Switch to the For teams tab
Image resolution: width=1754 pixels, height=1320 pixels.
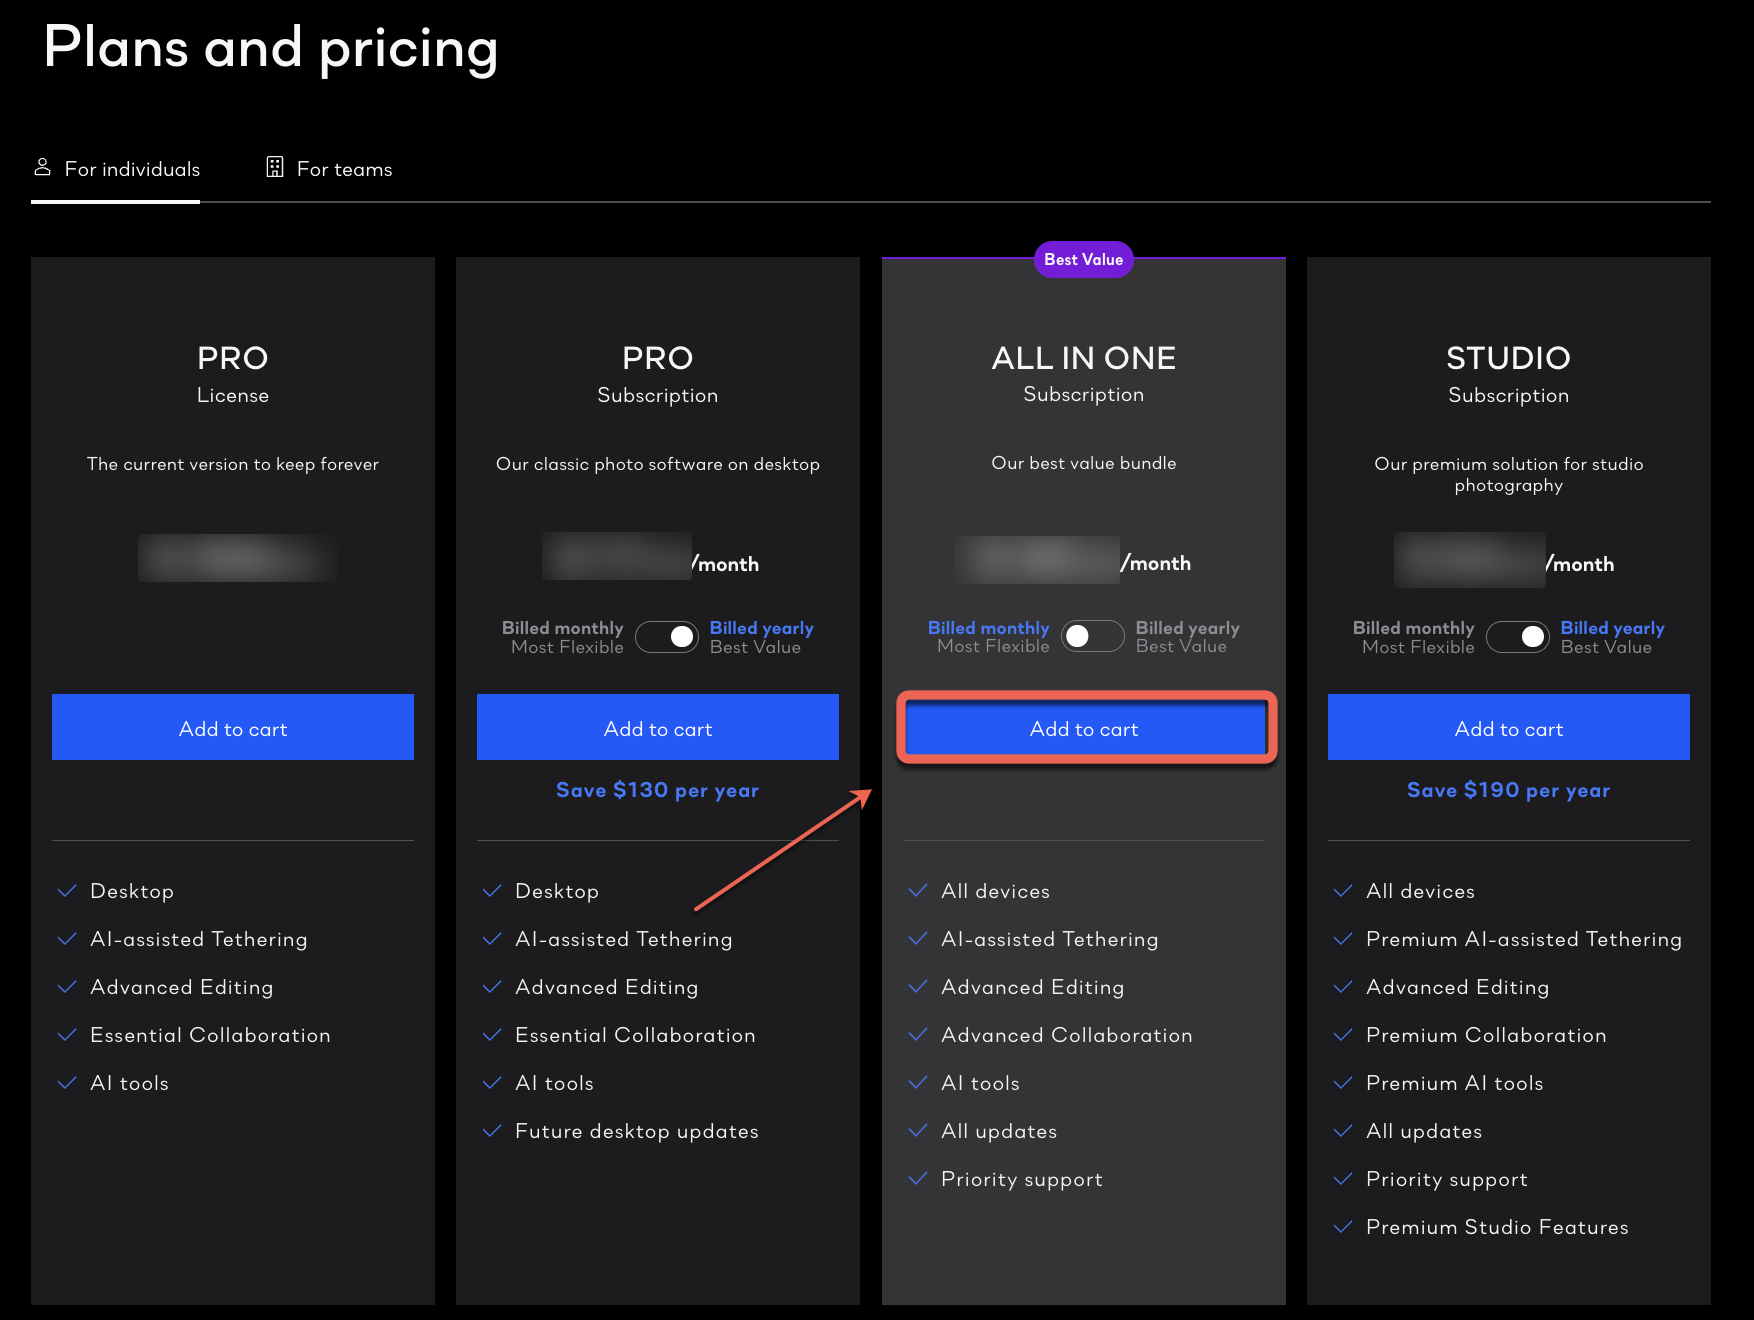pos(345,169)
